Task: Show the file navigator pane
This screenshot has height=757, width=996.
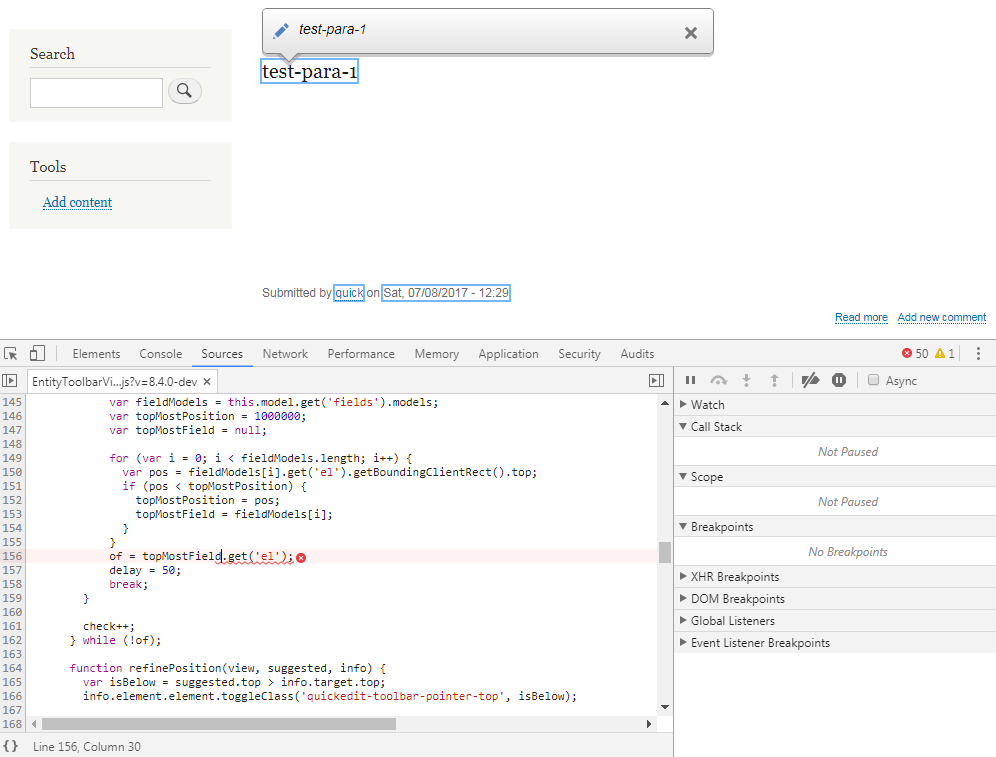Action: (10, 380)
